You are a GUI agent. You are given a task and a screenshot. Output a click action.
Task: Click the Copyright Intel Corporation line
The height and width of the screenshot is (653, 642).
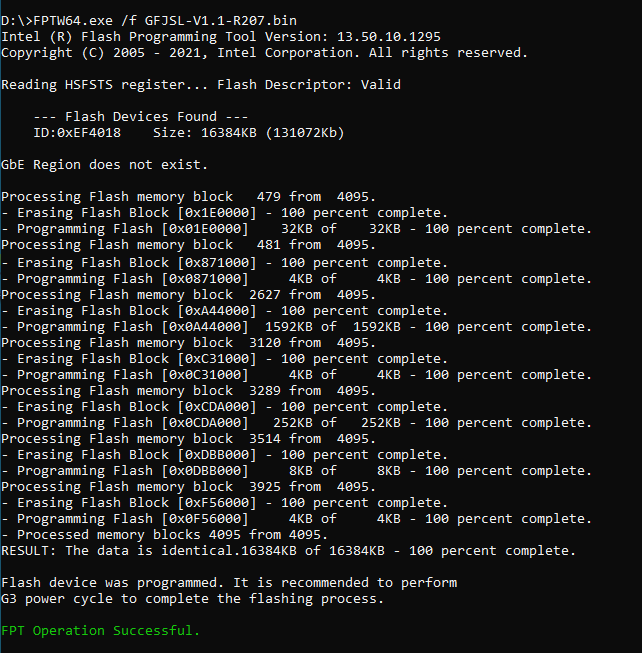(264, 53)
